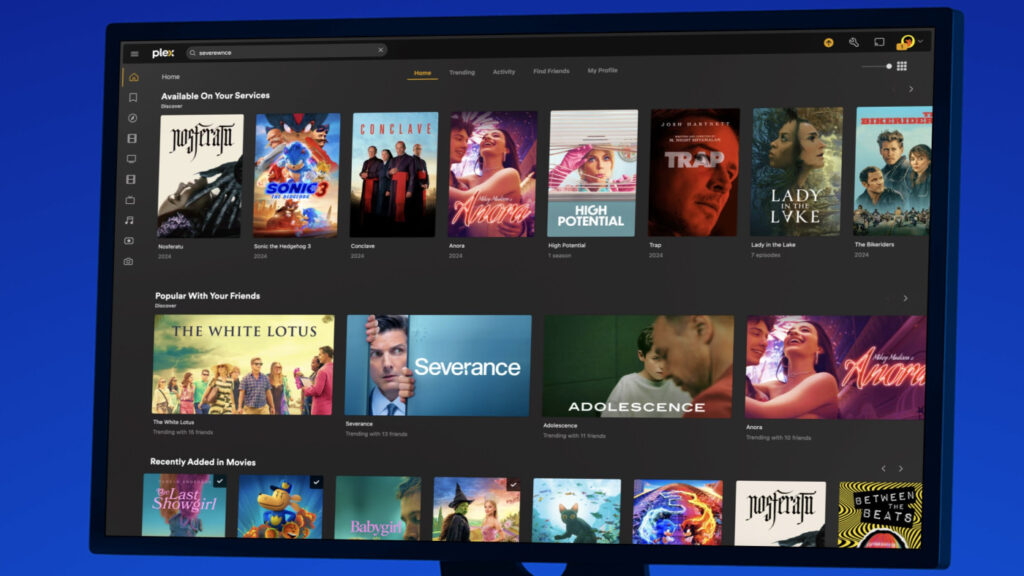Open the Severance banner
This screenshot has width=1024, height=576.
click(438, 366)
